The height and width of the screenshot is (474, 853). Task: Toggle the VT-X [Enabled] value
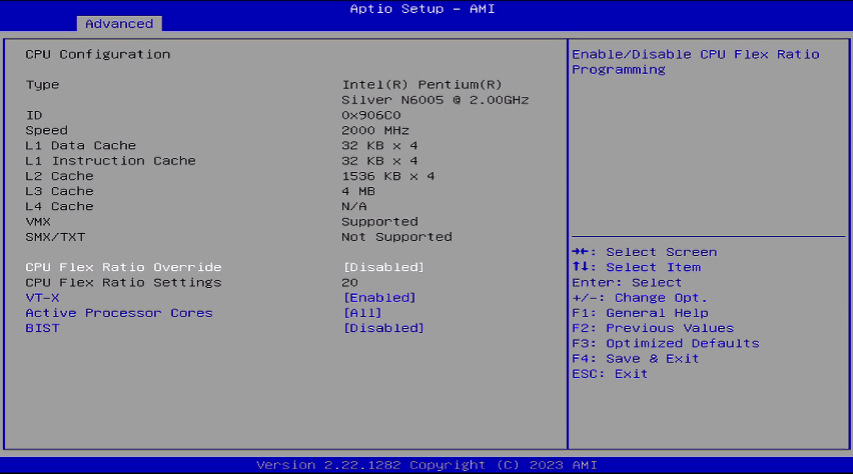point(379,298)
